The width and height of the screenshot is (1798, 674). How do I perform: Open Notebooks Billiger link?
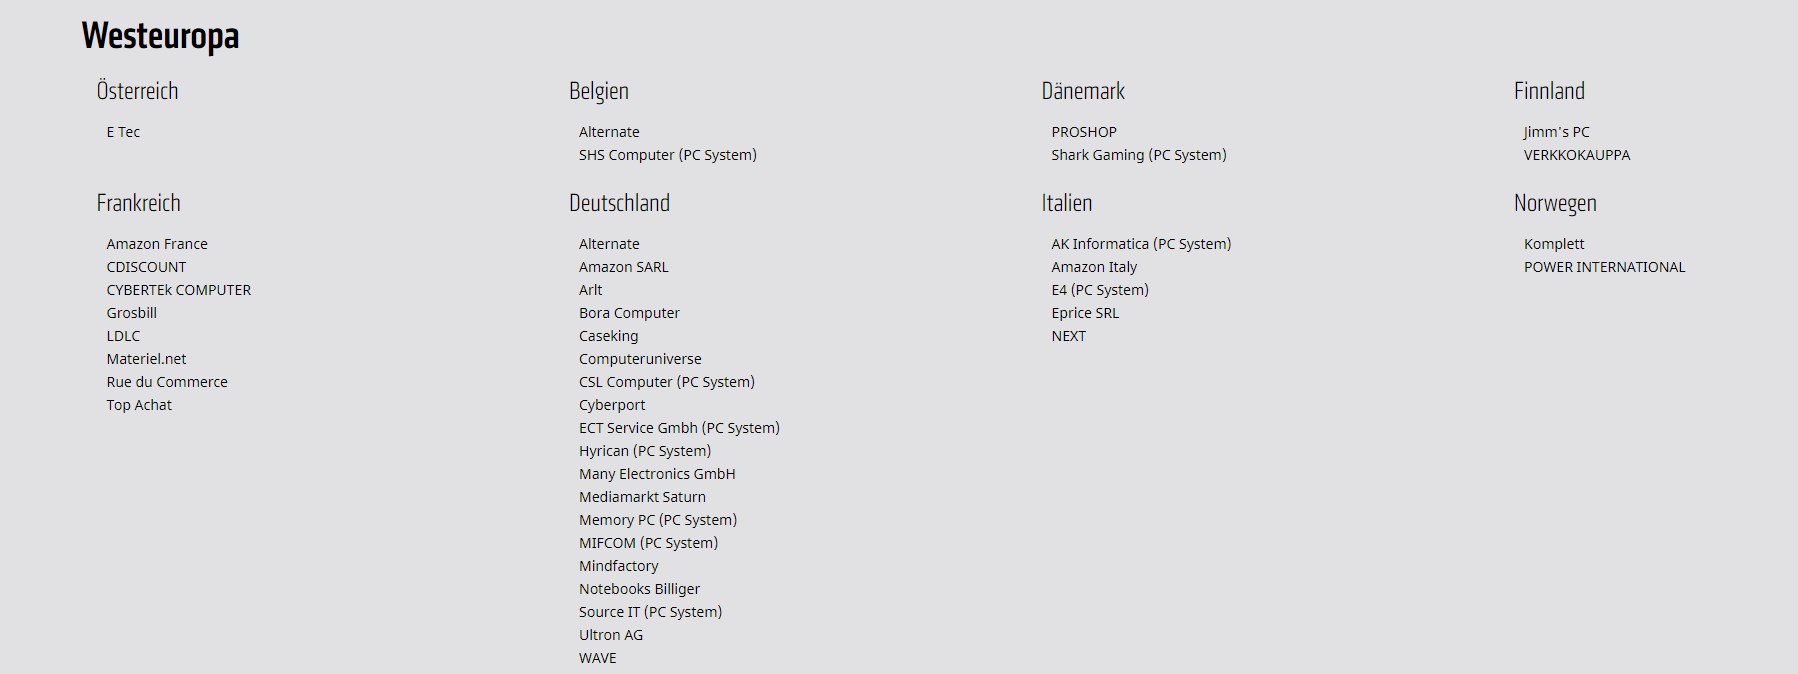(639, 589)
